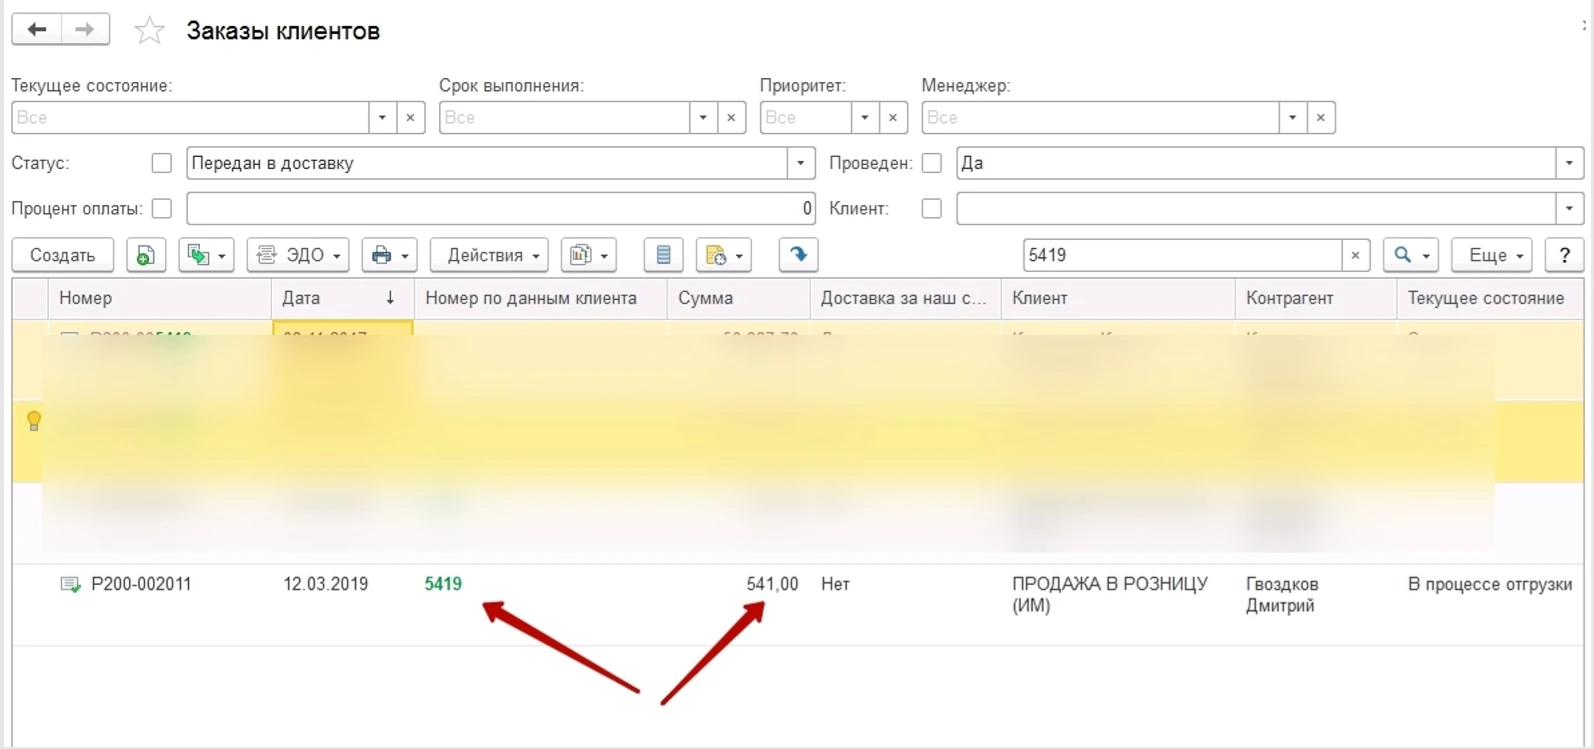
Task: Click the blue curved arrow icon
Action: 798,255
